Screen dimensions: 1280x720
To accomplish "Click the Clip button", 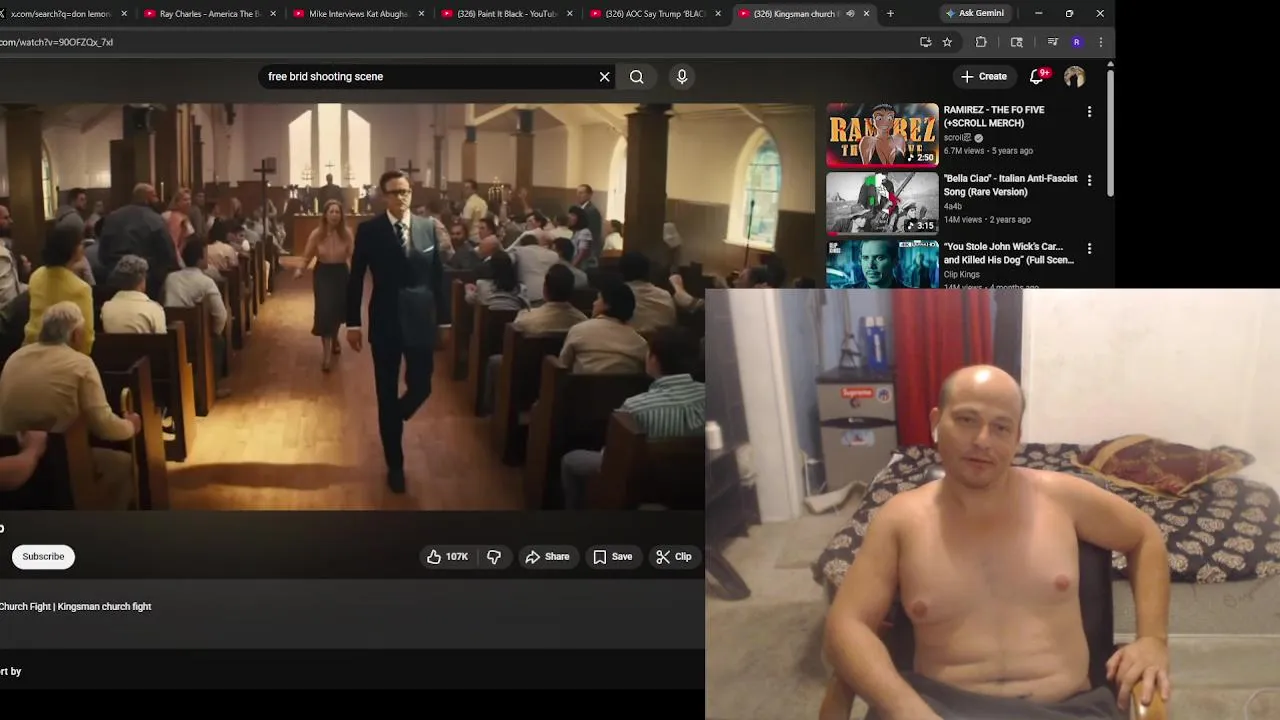I will tap(673, 557).
